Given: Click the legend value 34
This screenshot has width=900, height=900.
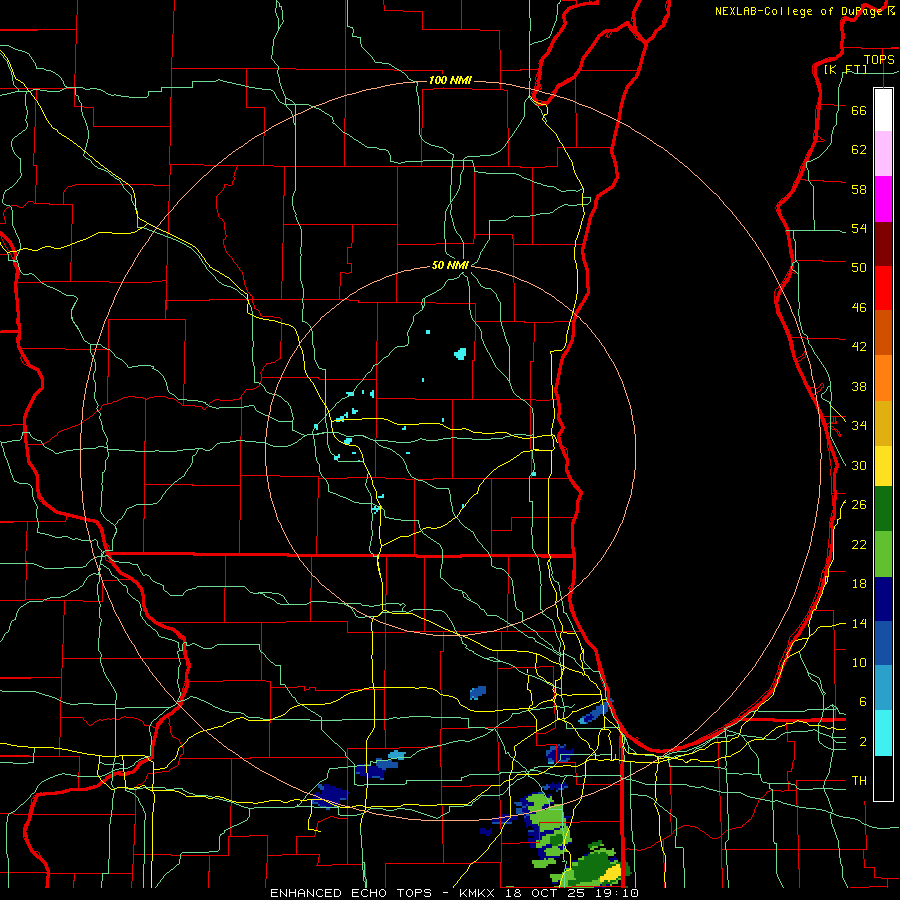Looking at the screenshot, I should tap(859, 426).
